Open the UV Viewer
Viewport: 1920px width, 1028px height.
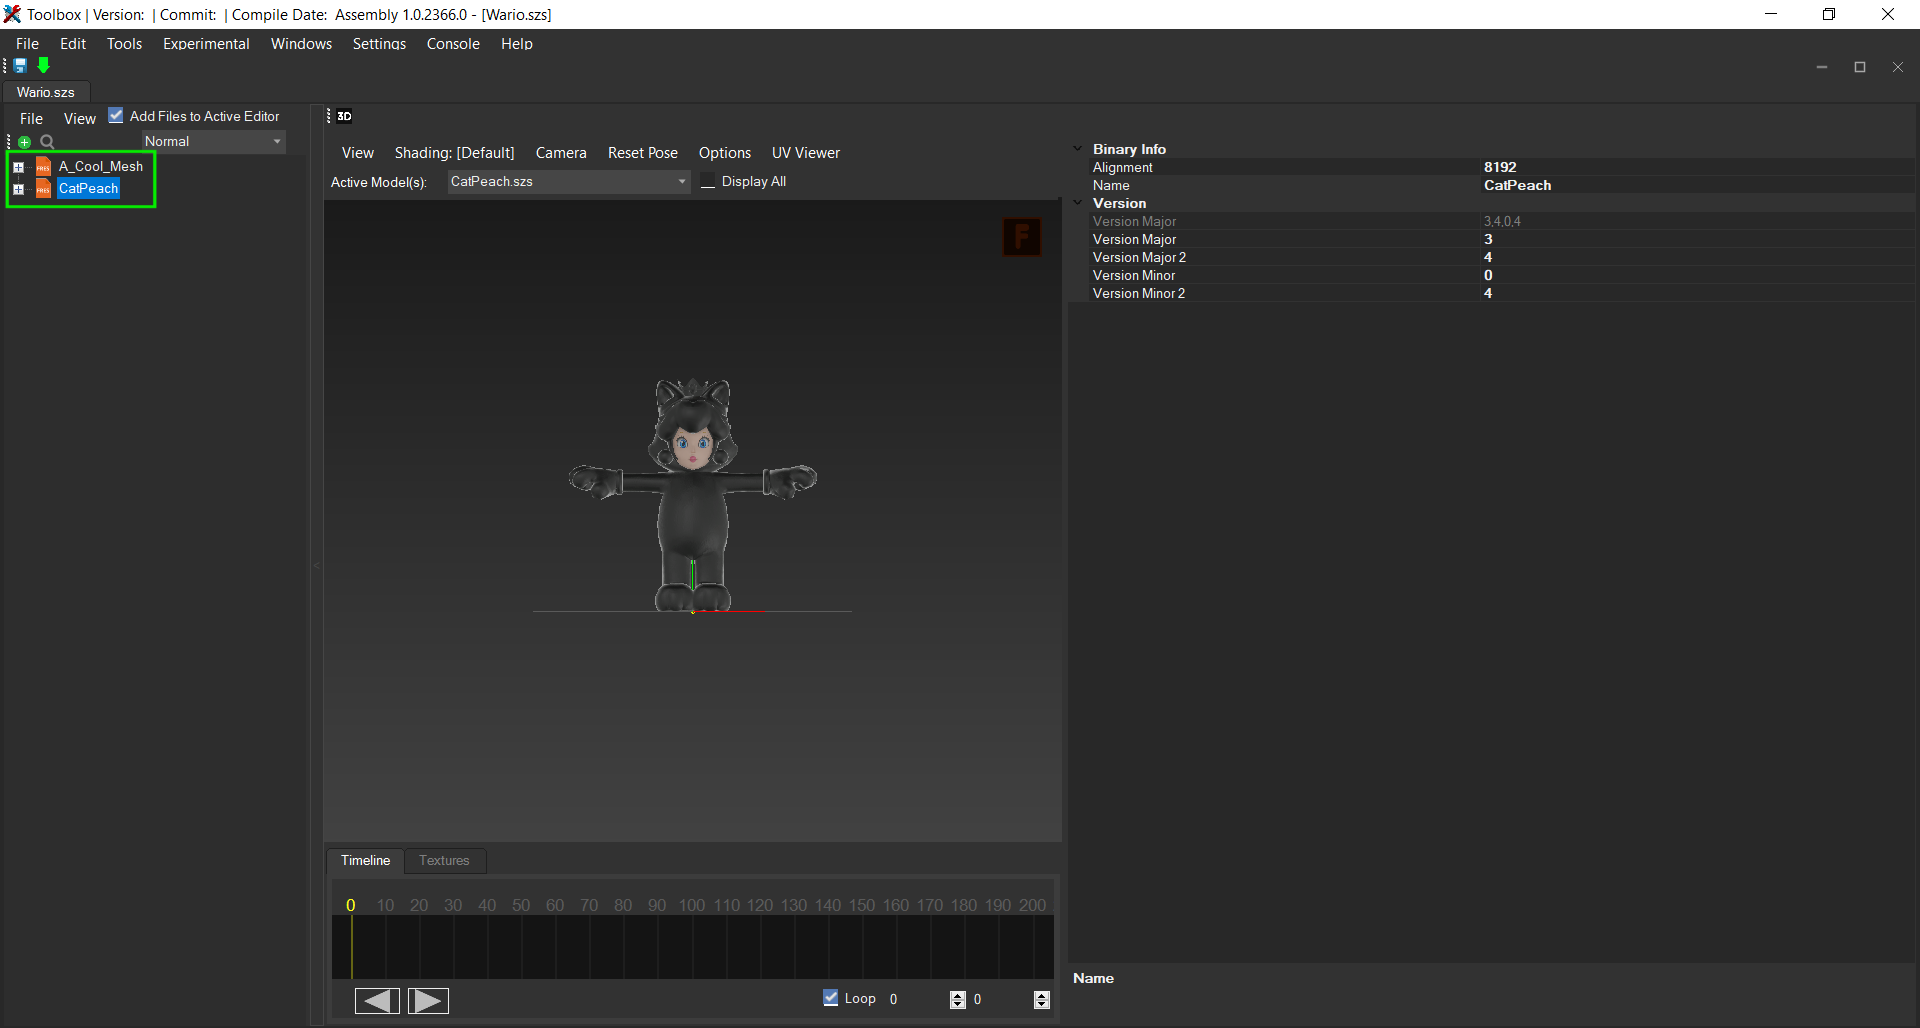(x=805, y=153)
